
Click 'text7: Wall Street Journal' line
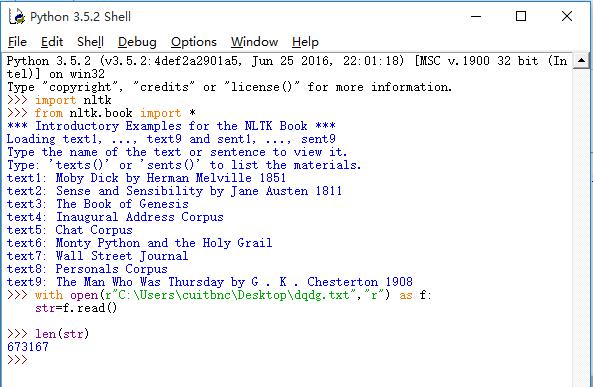[x=98, y=256]
